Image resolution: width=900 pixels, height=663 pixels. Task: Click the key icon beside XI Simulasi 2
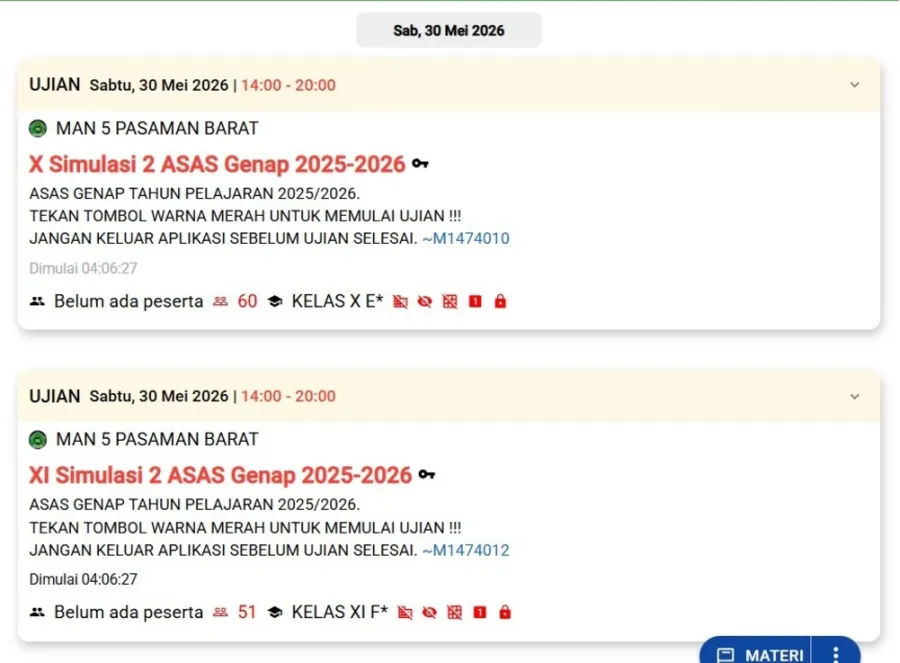pos(426,475)
